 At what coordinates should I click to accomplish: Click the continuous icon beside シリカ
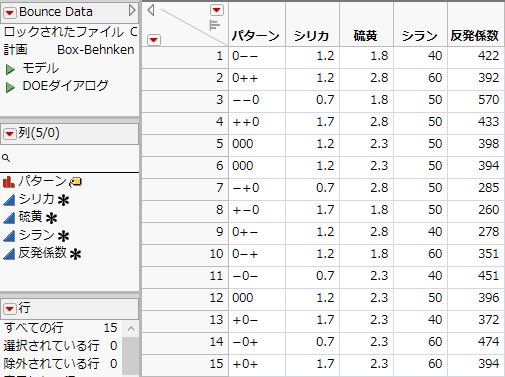(9, 200)
